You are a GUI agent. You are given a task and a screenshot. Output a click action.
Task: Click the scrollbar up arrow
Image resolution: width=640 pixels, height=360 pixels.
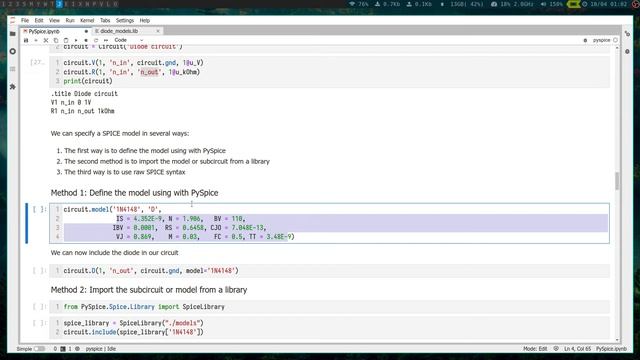point(617,48)
